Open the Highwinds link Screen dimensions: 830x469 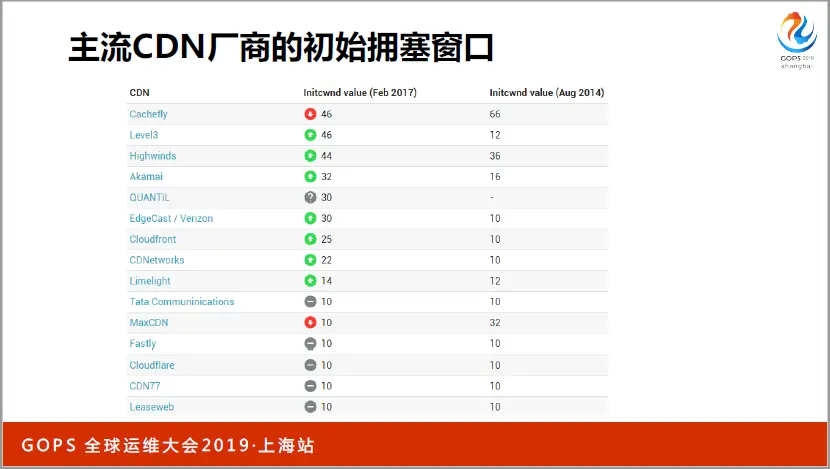[x=152, y=156]
